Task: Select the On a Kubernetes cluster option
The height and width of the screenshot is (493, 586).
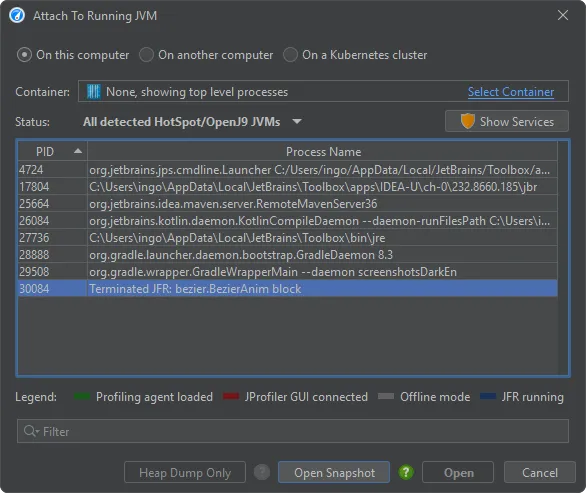Action: [x=355, y=55]
